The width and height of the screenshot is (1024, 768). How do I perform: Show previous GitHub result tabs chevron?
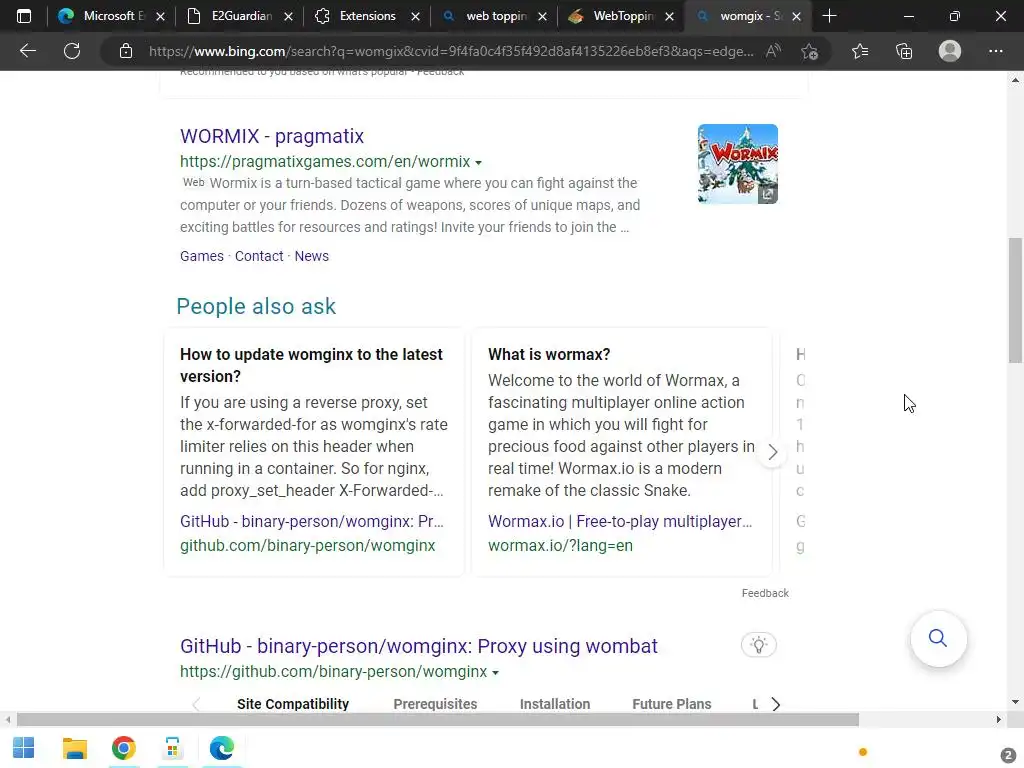[196, 704]
